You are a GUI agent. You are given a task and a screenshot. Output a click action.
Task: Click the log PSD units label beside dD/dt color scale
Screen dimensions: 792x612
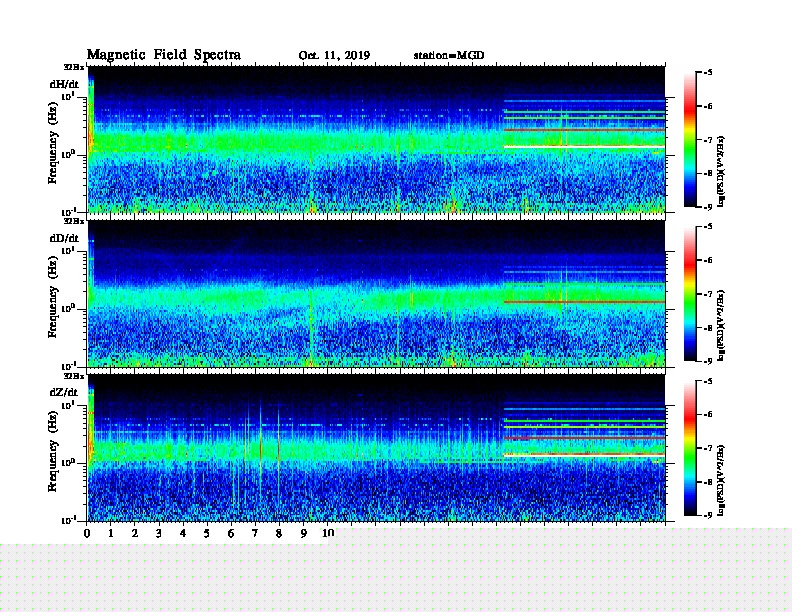coord(721,326)
